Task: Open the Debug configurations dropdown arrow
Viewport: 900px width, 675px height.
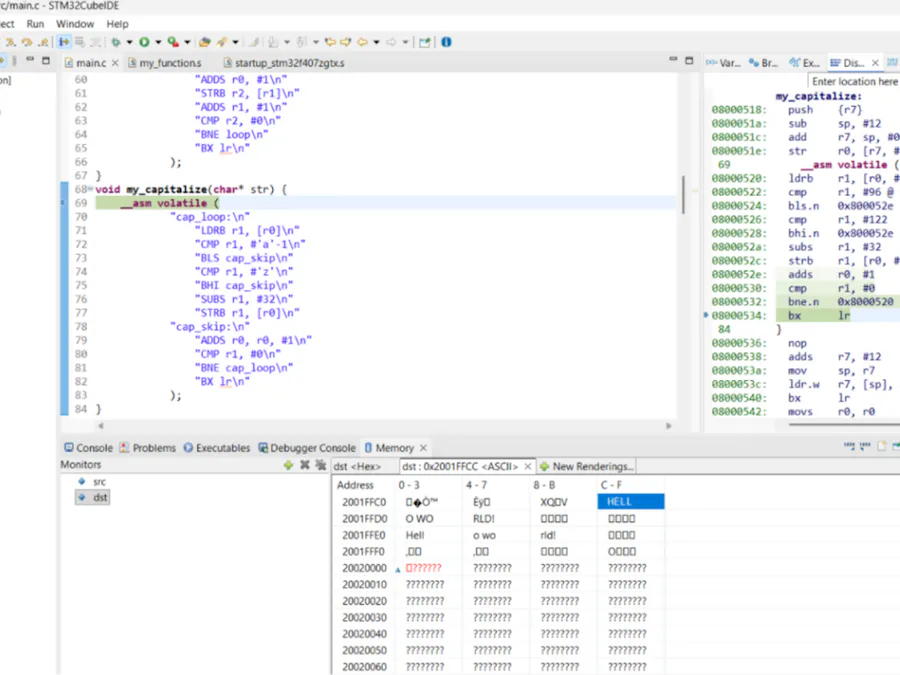Action: [x=129, y=42]
